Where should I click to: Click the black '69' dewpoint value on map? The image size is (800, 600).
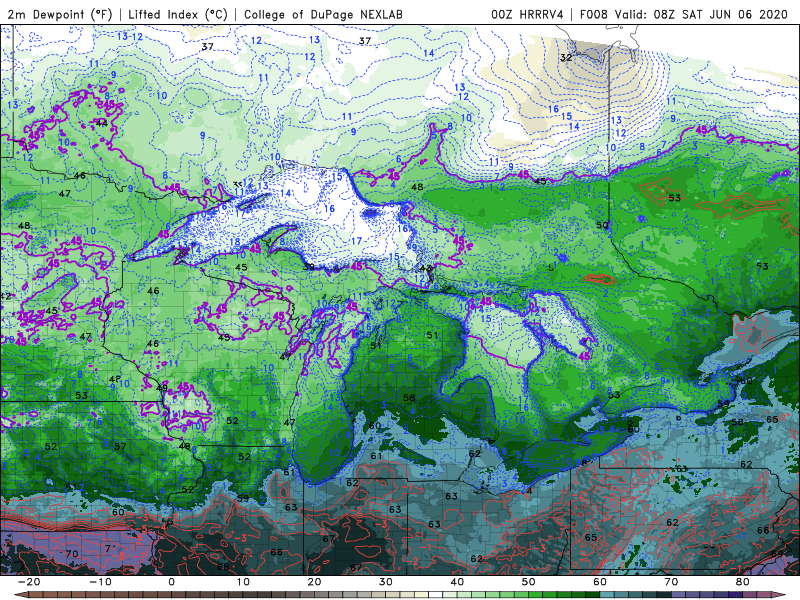[x=777, y=554]
